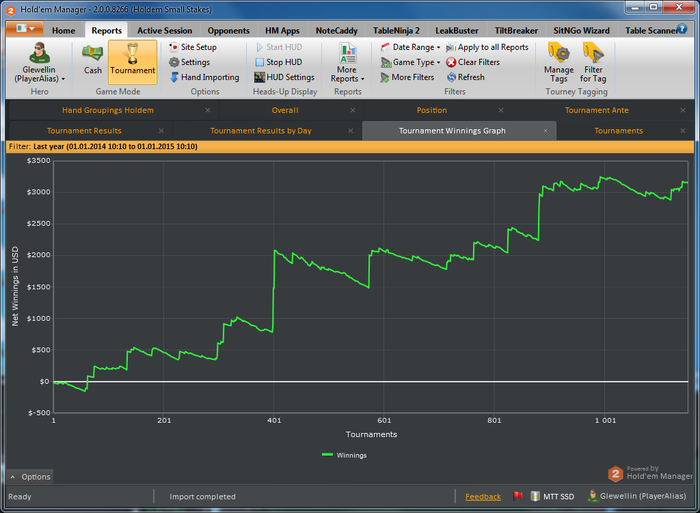Open More Filters
The image size is (700, 513).
(x=407, y=77)
